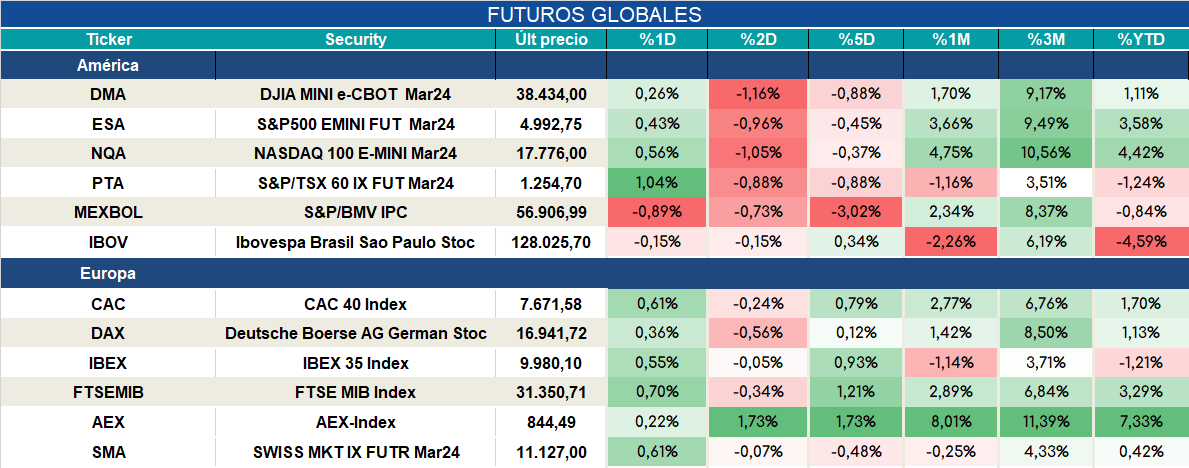Select the Europa section row
The width and height of the screenshot is (1189, 468).
pyautogui.click(x=594, y=273)
